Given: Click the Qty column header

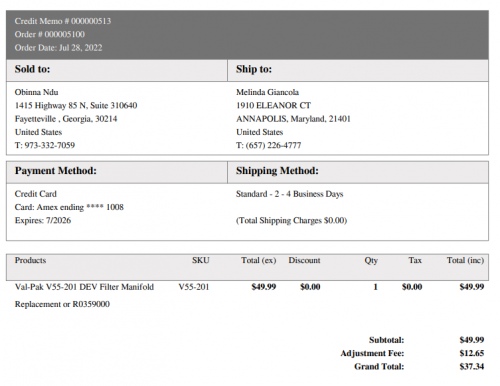Looking at the screenshot, I should click(371, 260).
